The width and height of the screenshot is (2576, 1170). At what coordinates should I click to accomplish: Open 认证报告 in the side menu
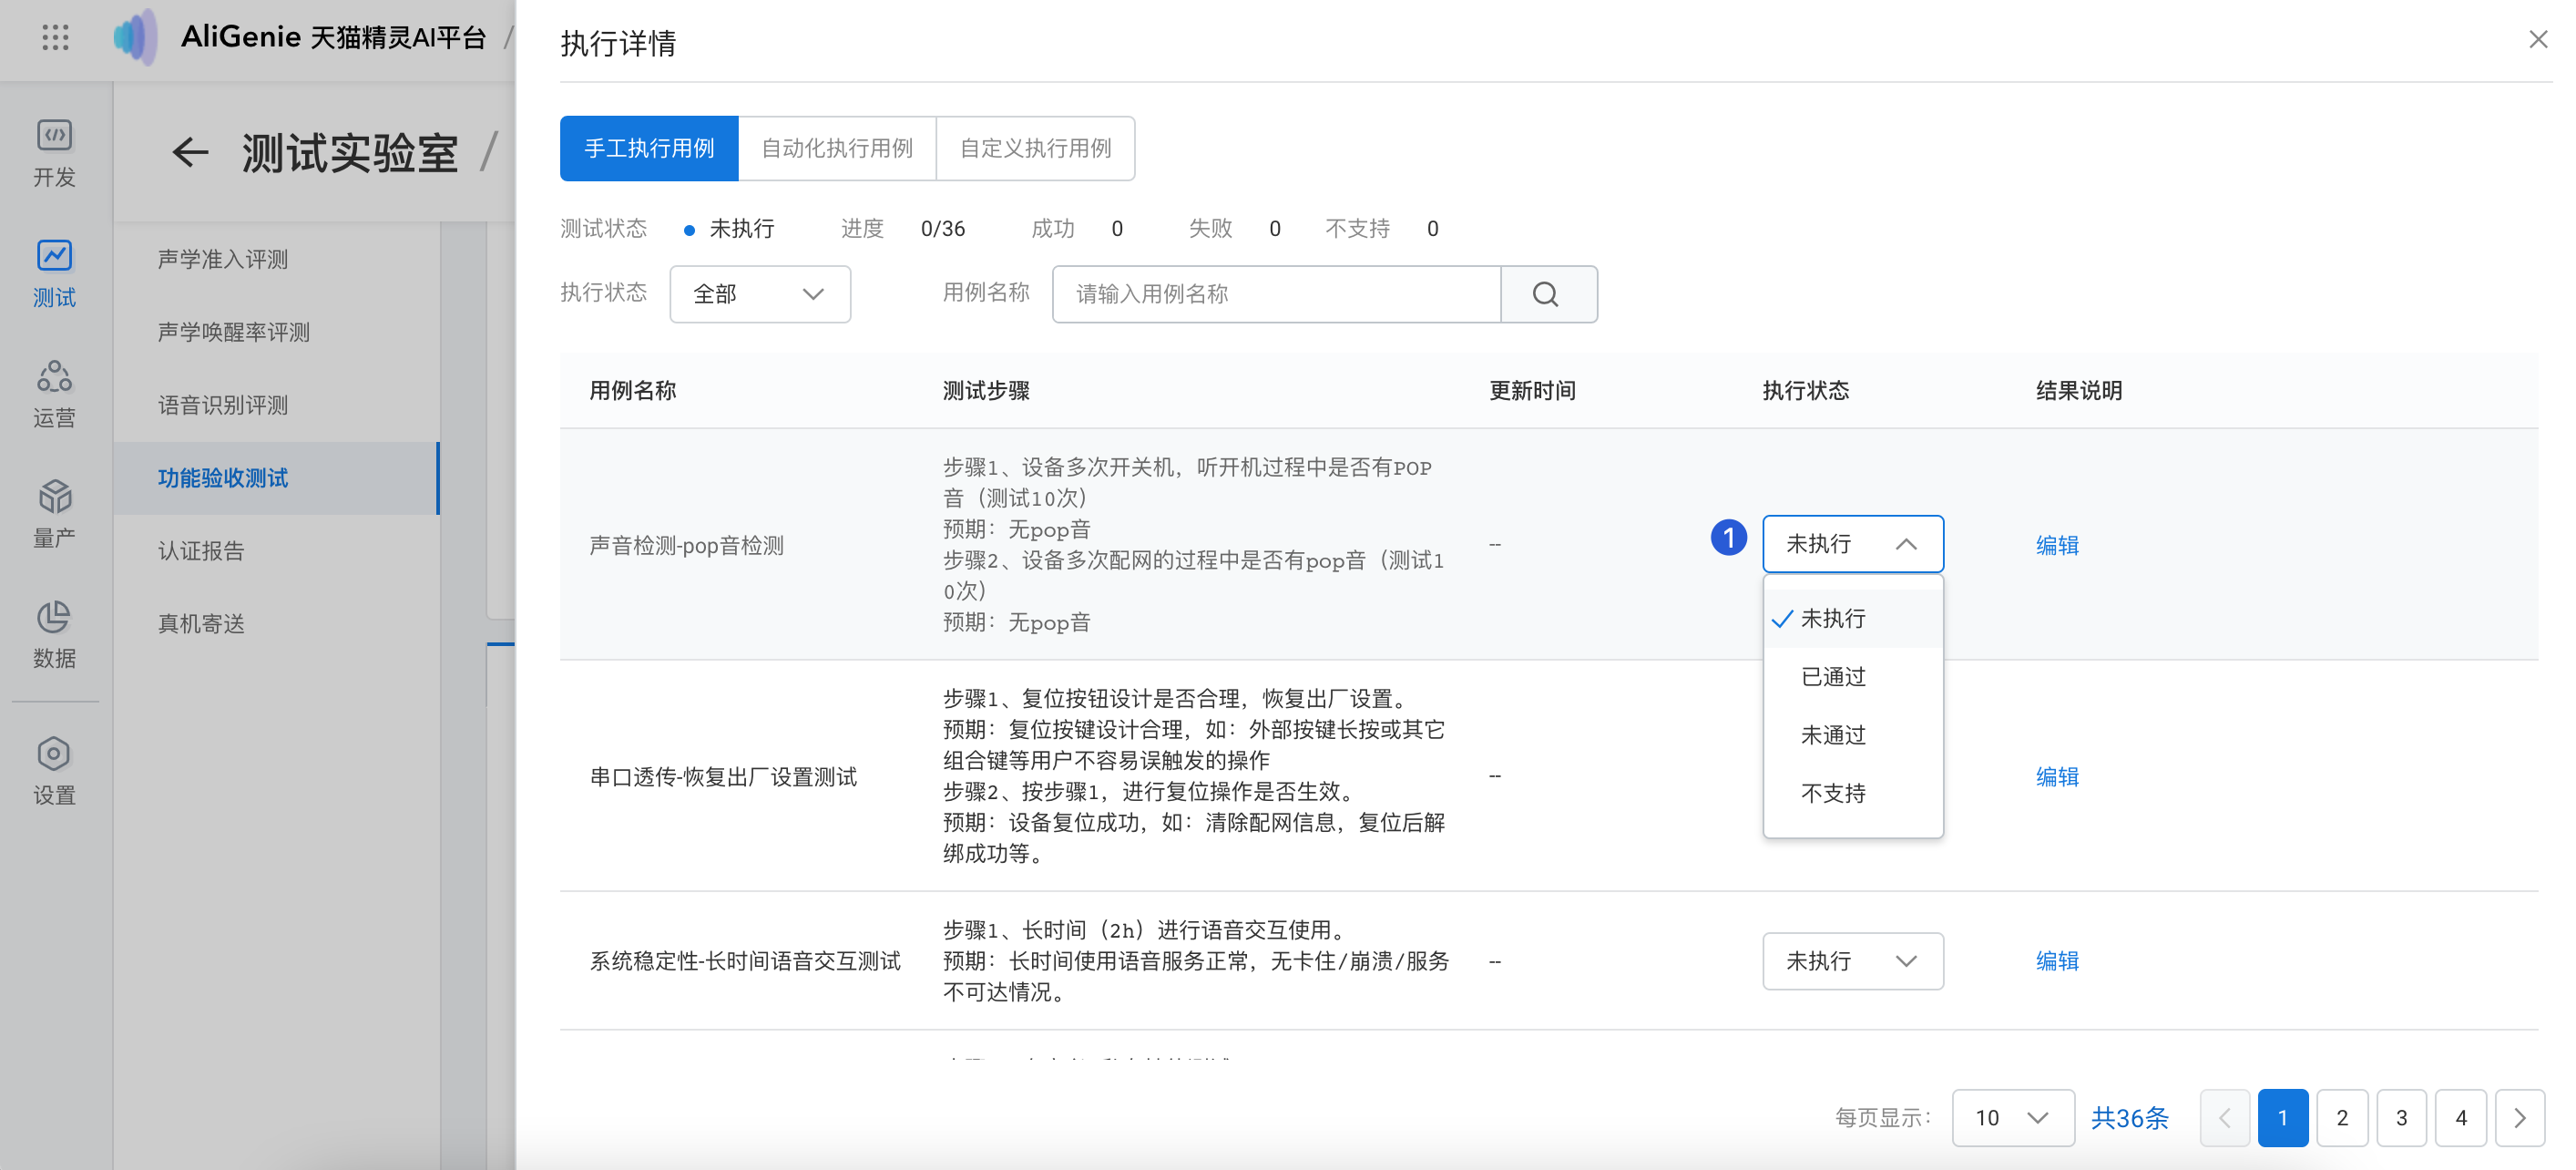277,551
